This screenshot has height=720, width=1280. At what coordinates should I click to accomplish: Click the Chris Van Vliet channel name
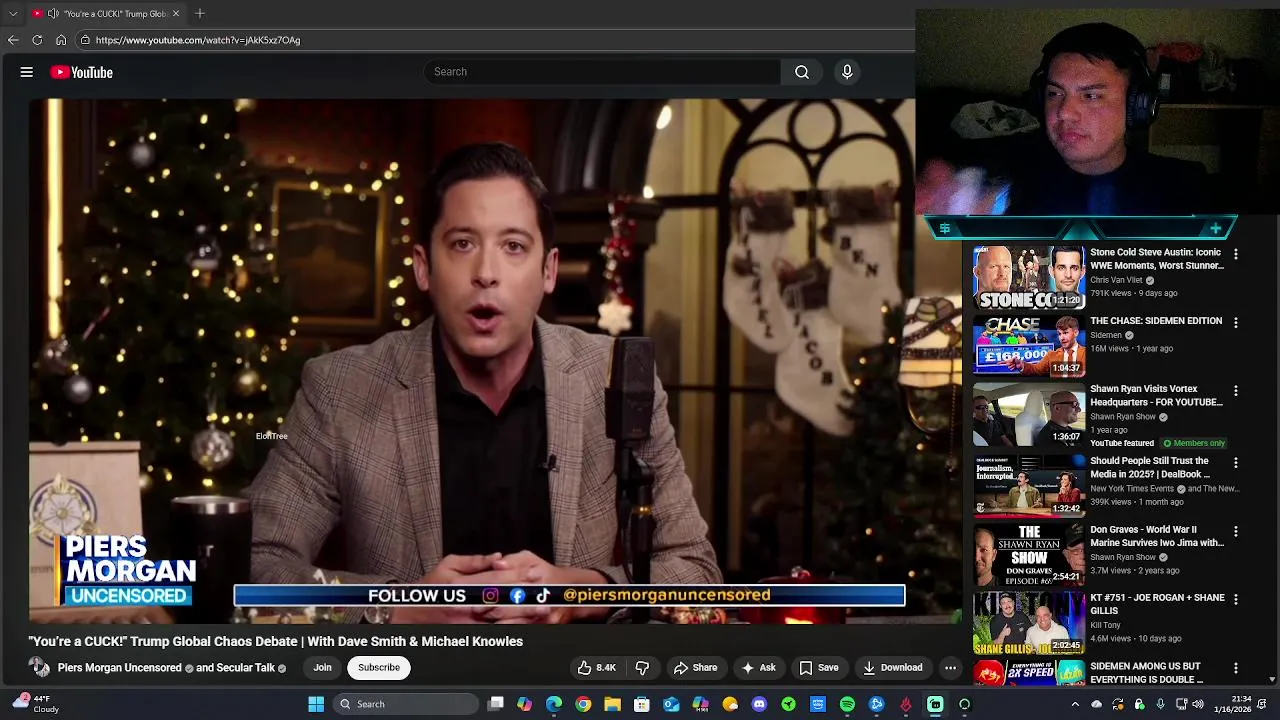[1116, 280]
